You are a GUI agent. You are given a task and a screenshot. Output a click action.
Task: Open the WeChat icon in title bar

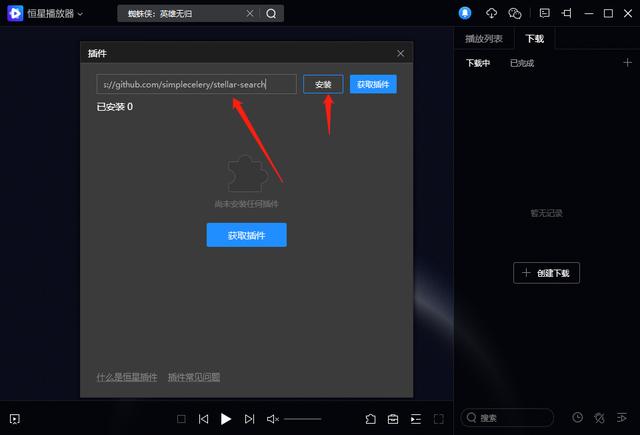[x=515, y=13]
